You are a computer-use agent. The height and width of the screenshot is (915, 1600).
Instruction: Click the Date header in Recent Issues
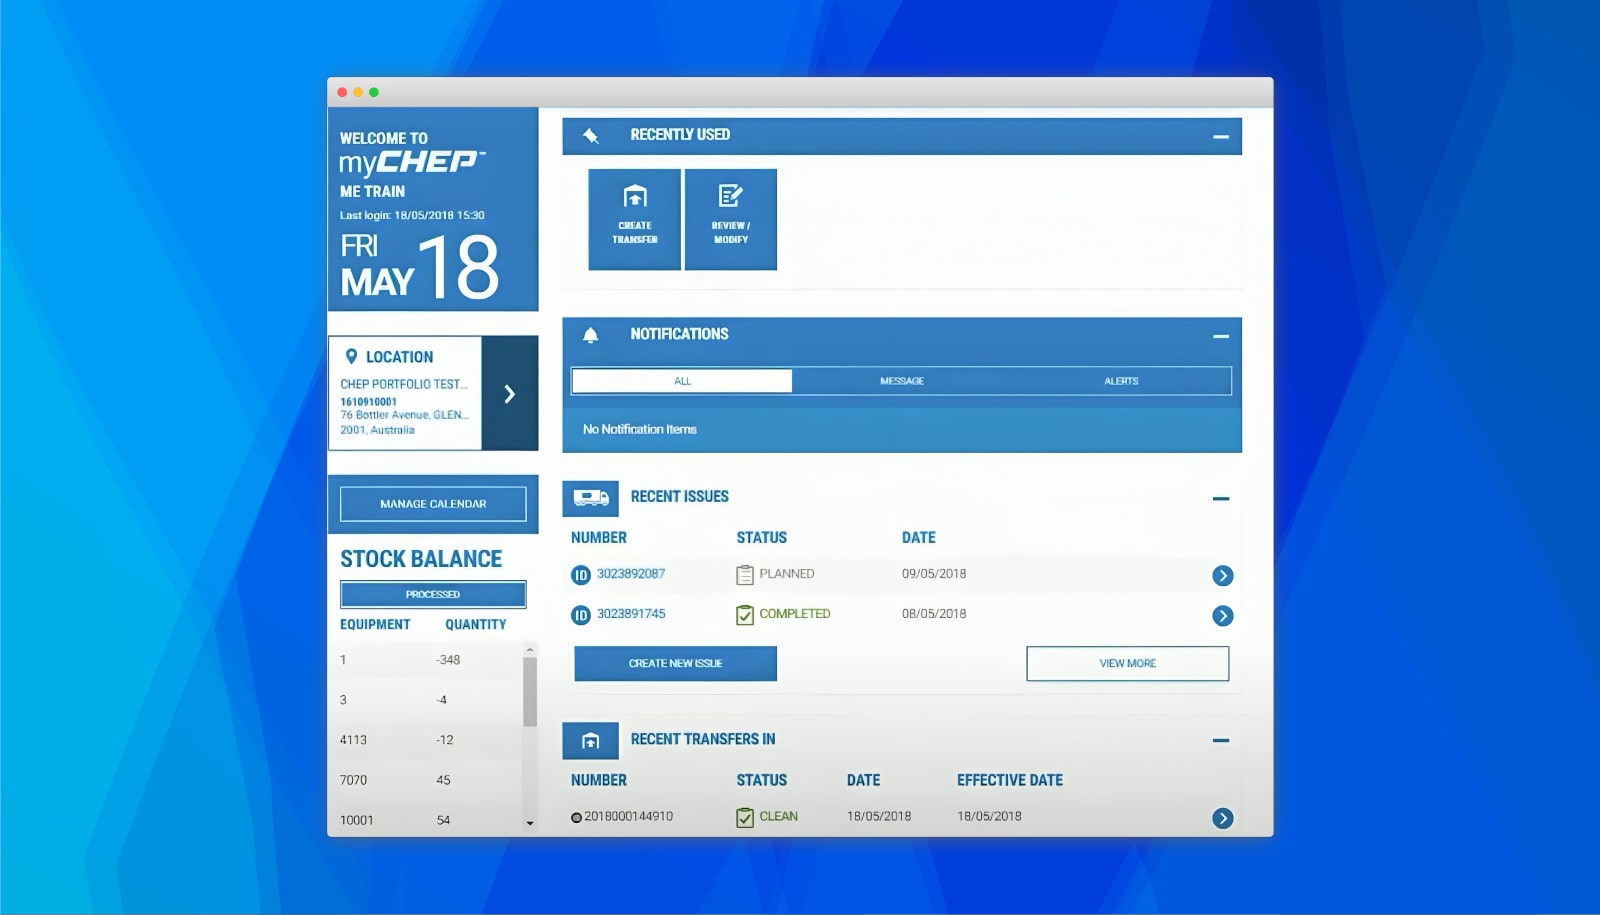pyautogui.click(x=919, y=538)
